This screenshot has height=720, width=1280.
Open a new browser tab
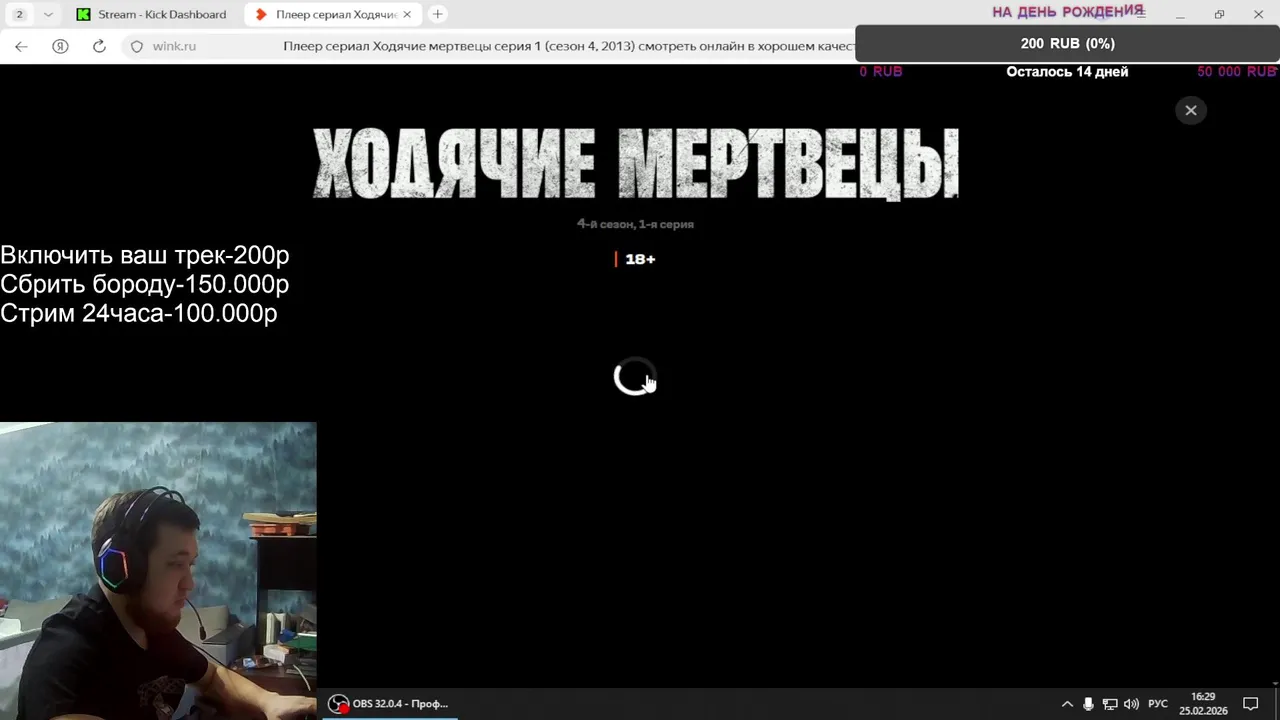tap(437, 14)
